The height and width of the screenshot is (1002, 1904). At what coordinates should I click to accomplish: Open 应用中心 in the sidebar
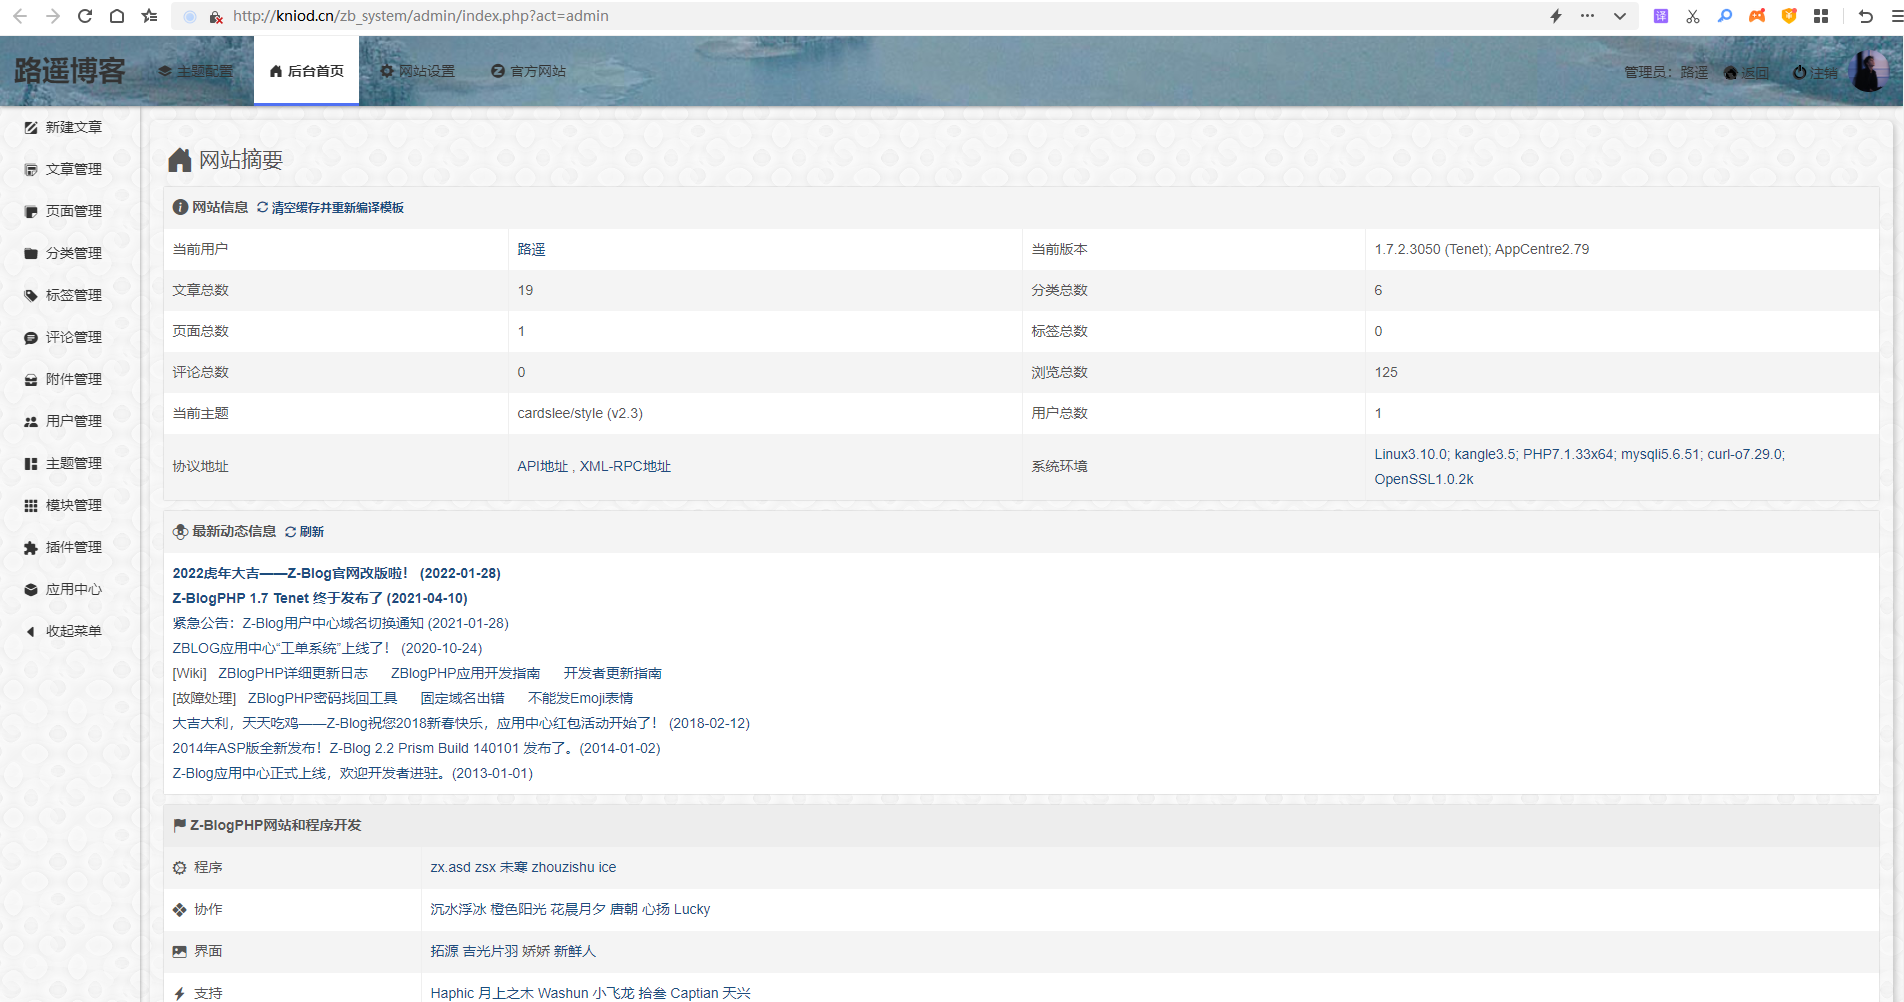point(72,590)
